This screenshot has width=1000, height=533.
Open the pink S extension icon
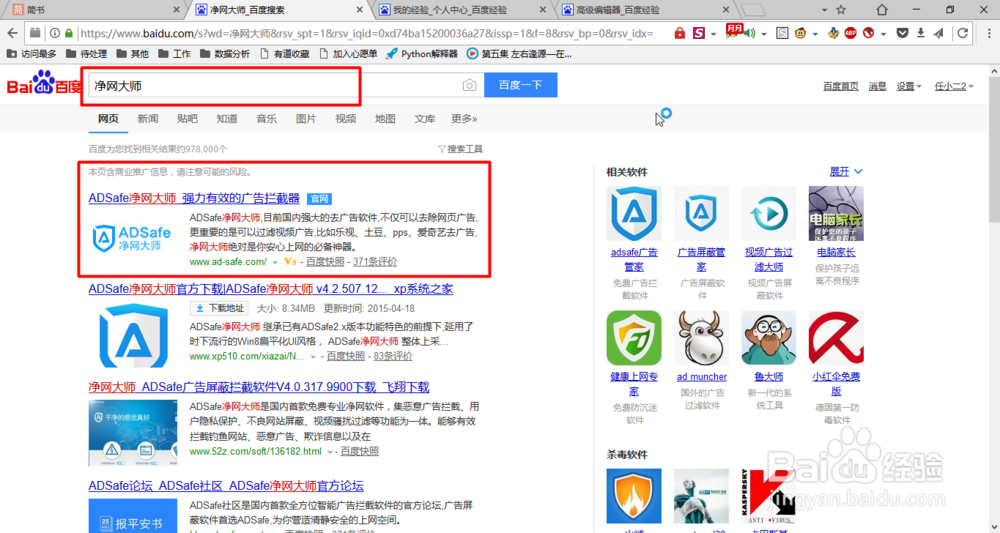[x=699, y=33]
